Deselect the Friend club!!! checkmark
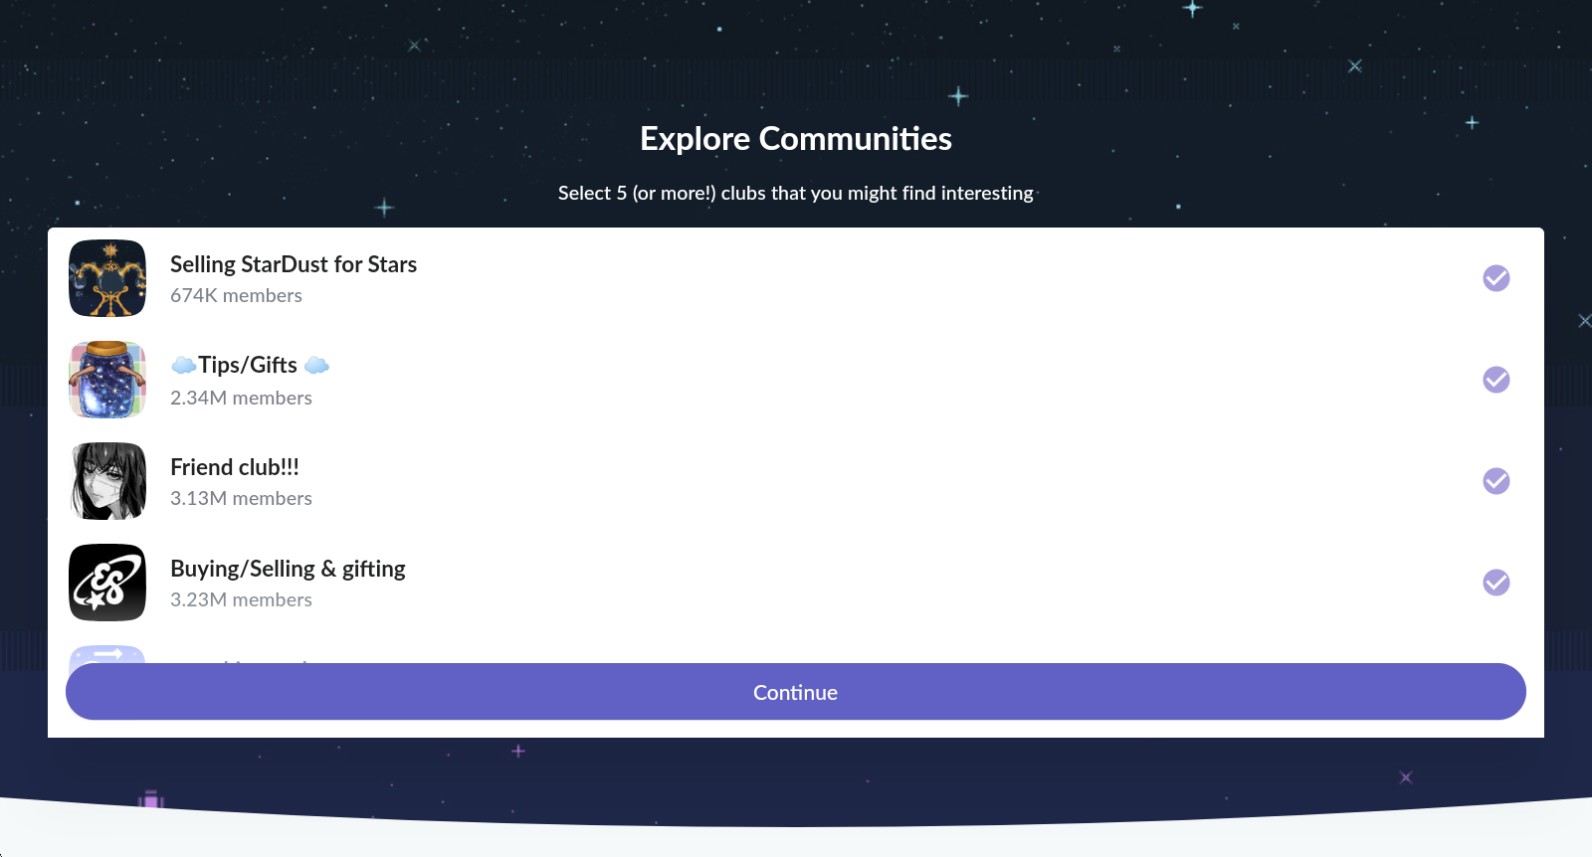This screenshot has width=1592, height=857. (x=1495, y=481)
